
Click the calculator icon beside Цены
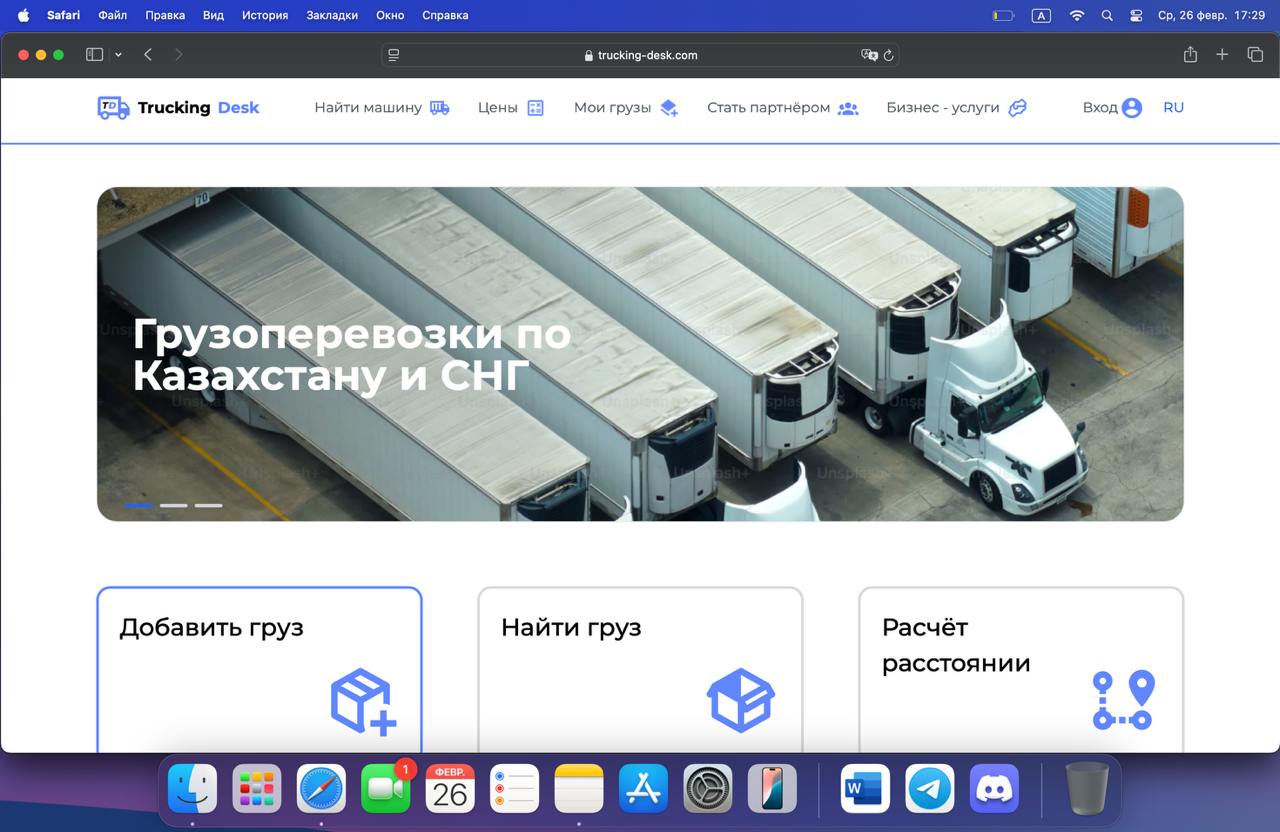tap(536, 106)
